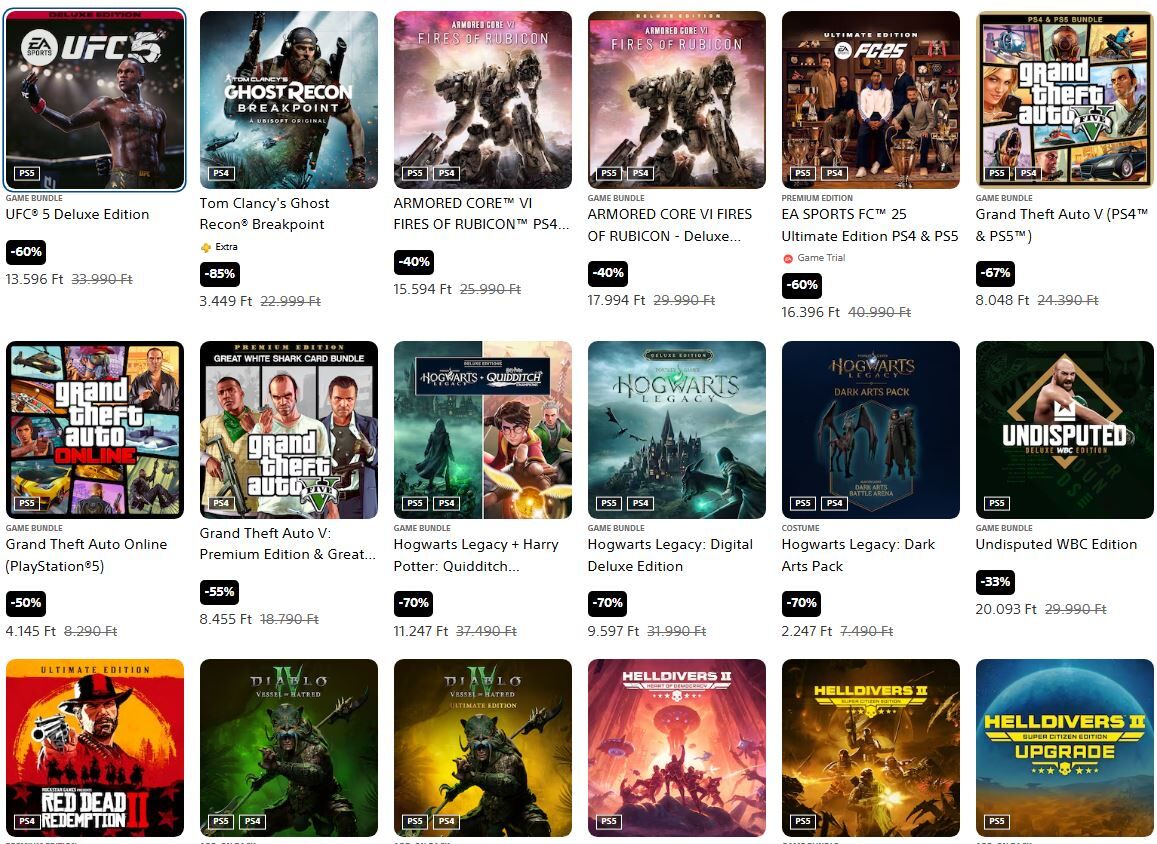Click the Game Trial icon under EA SPORTS FC 25
The width and height of the screenshot is (1157, 844).
coord(788,258)
